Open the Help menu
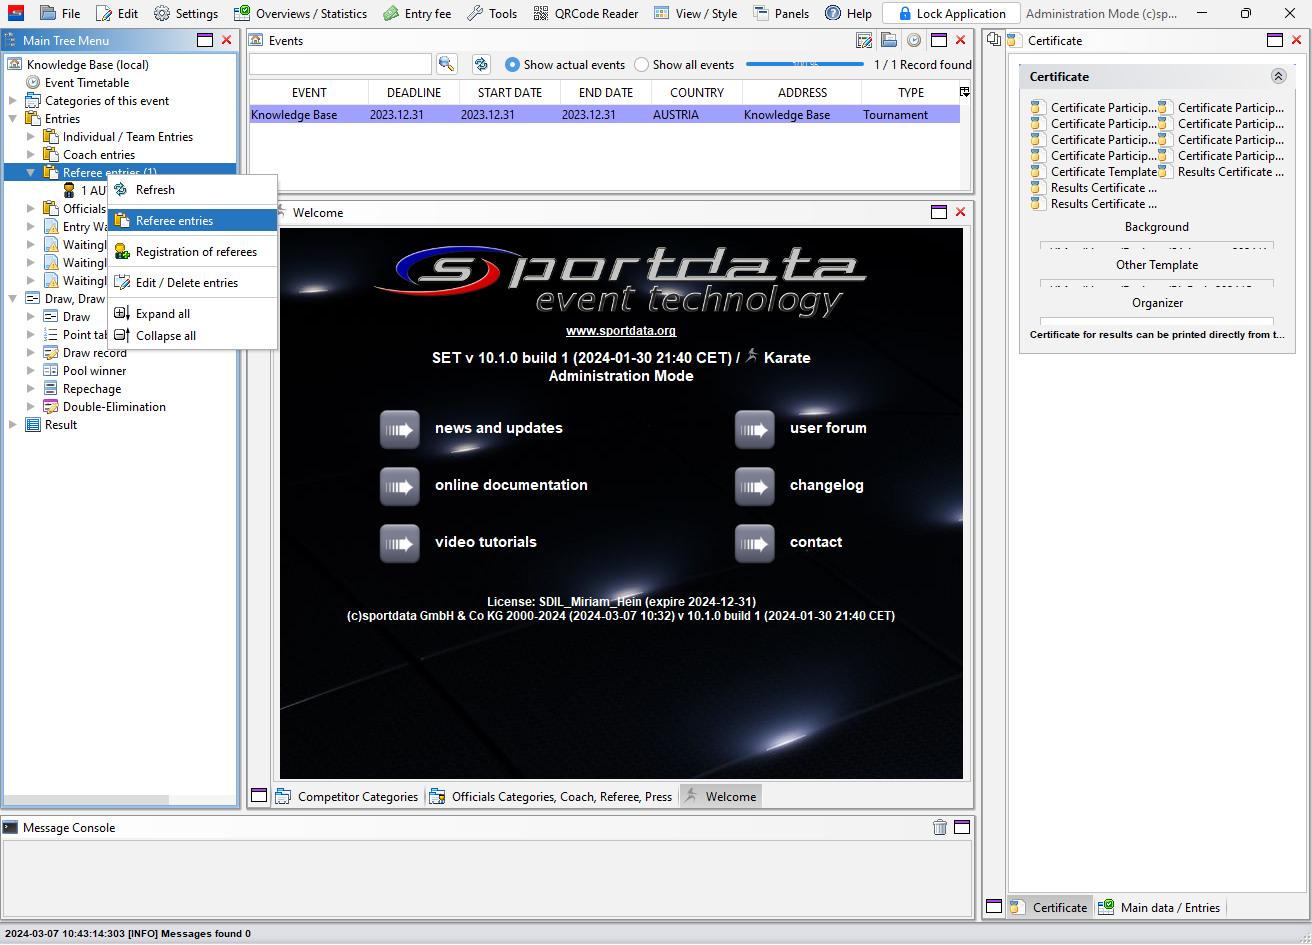Viewport: 1312px width, 945px height. click(x=848, y=14)
